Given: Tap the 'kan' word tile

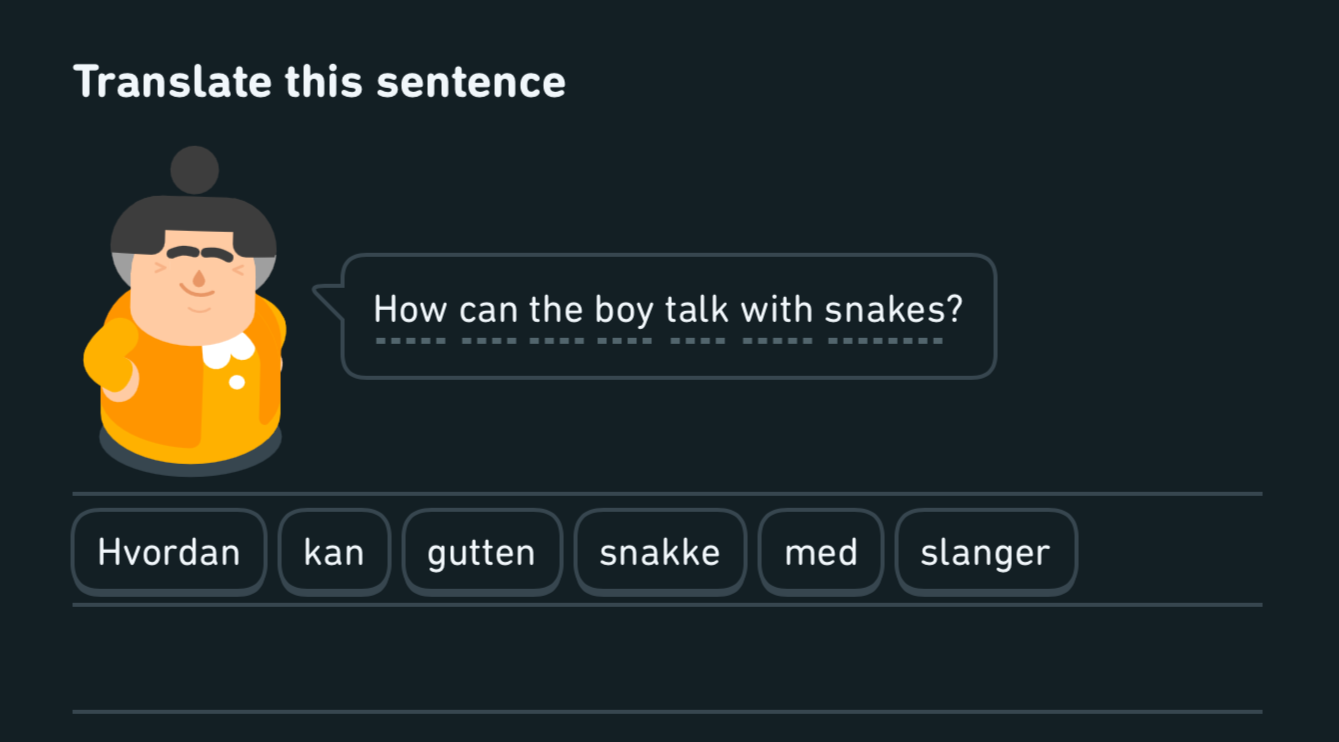Looking at the screenshot, I should [x=334, y=552].
